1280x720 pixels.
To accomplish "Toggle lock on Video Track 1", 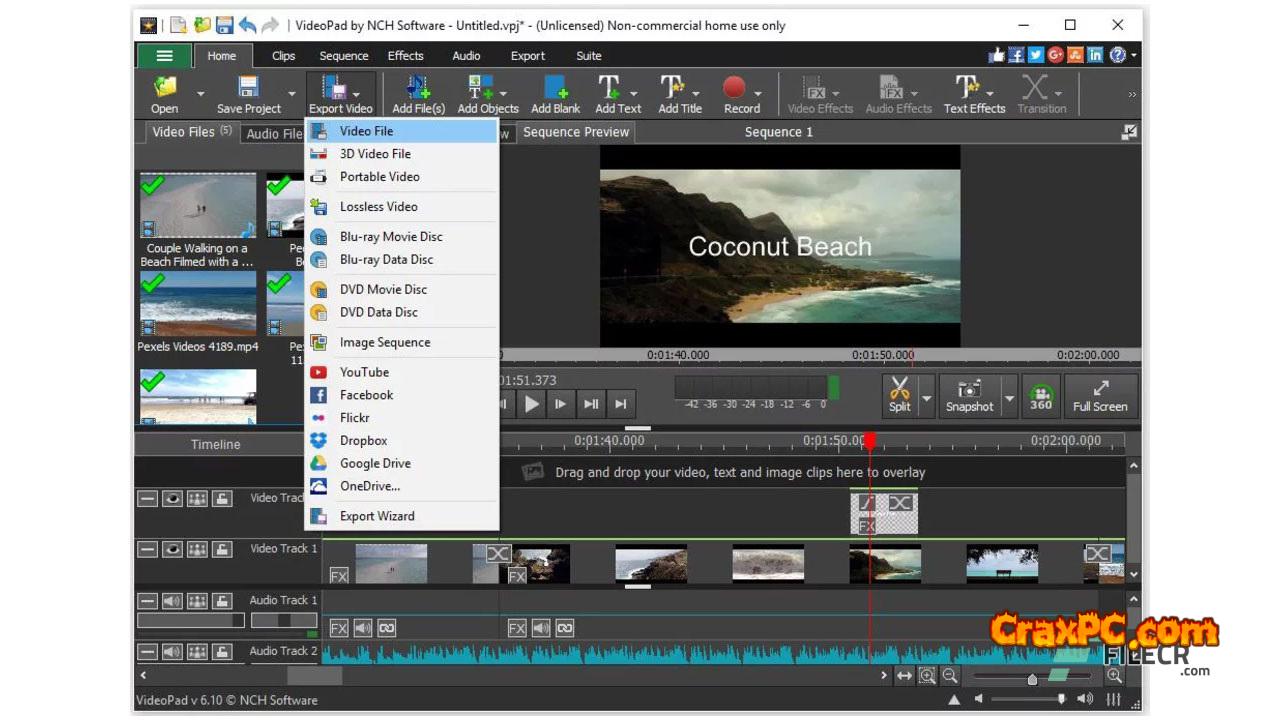I will (x=222, y=549).
